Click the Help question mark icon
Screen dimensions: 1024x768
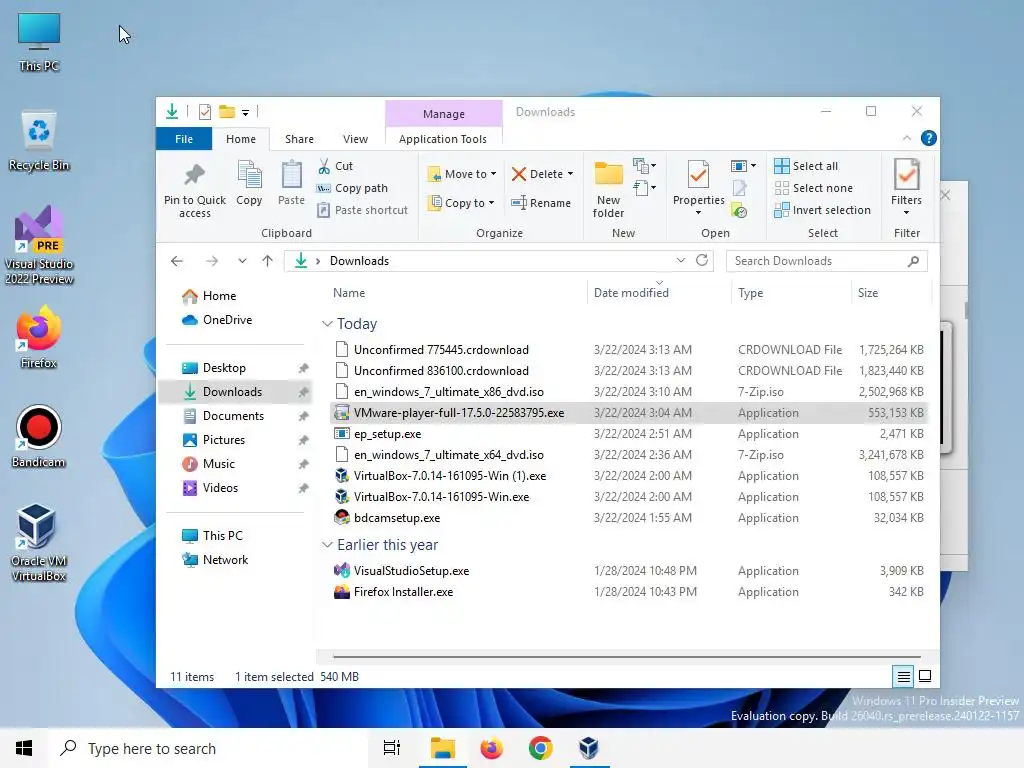pyautogui.click(x=928, y=138)
